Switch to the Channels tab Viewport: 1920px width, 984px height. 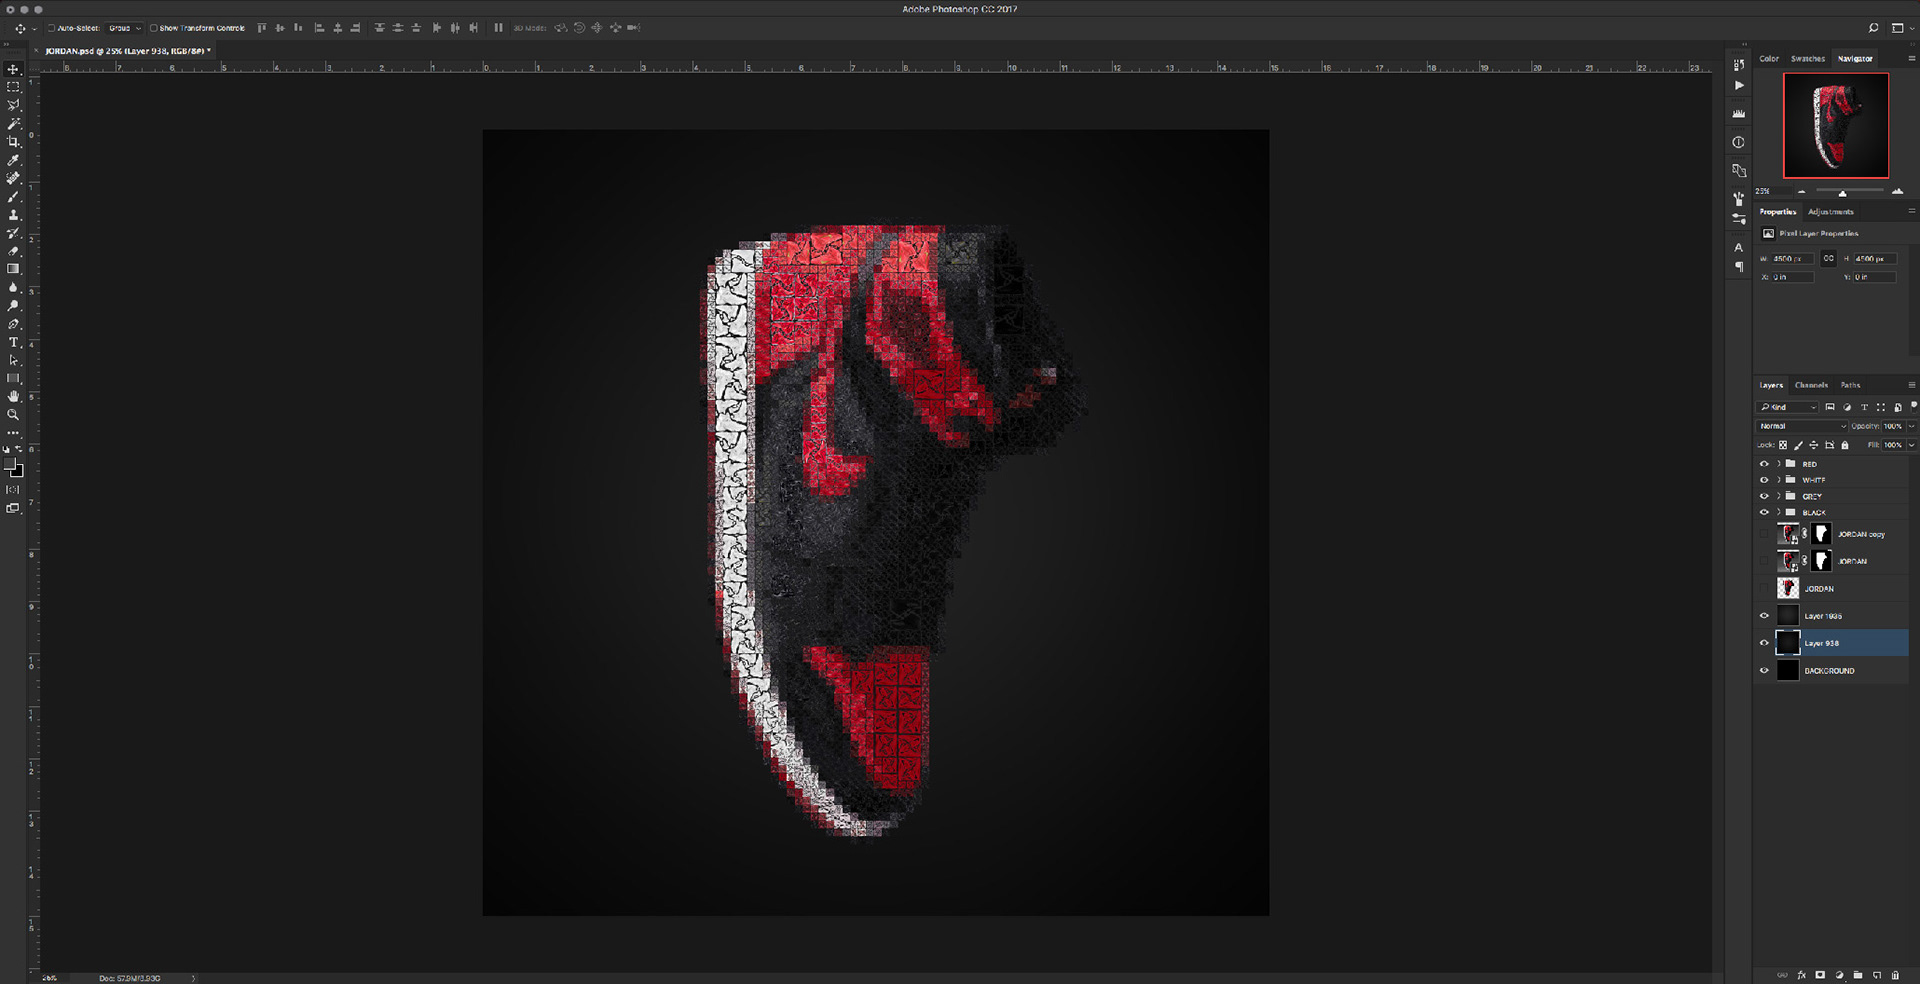(x=1811, y=385)
